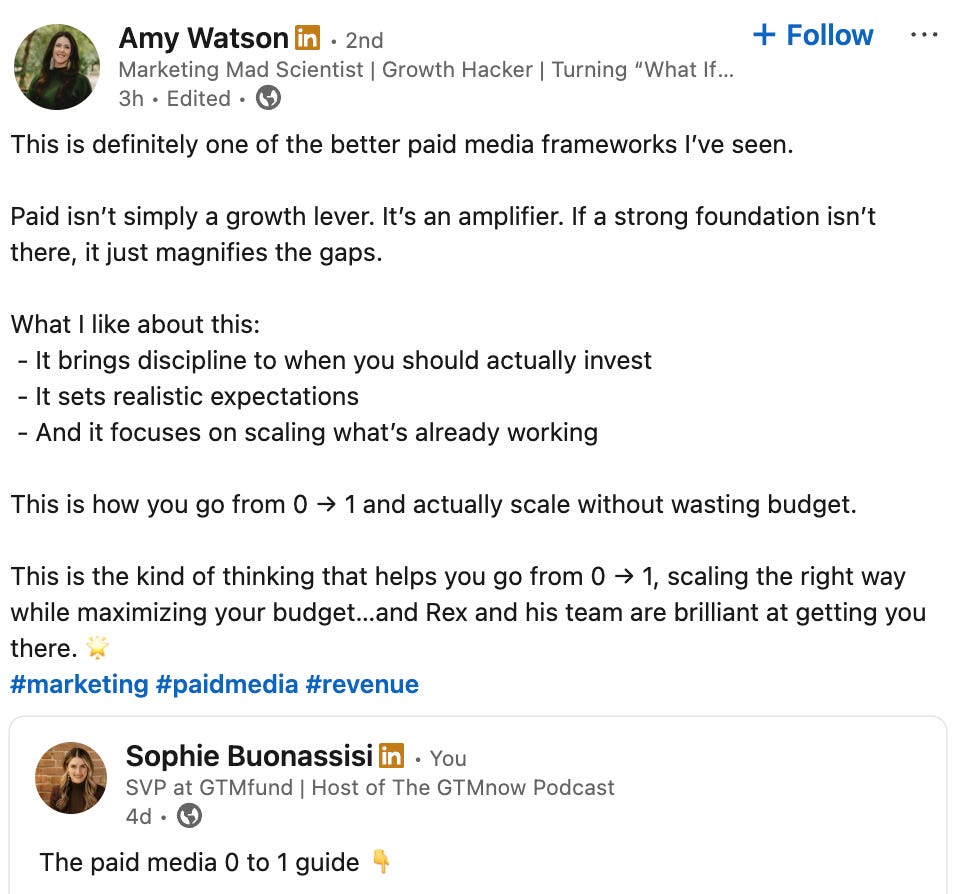
Task: Open the #paidmedia hashtag
Action: click(x=227, y=684)
